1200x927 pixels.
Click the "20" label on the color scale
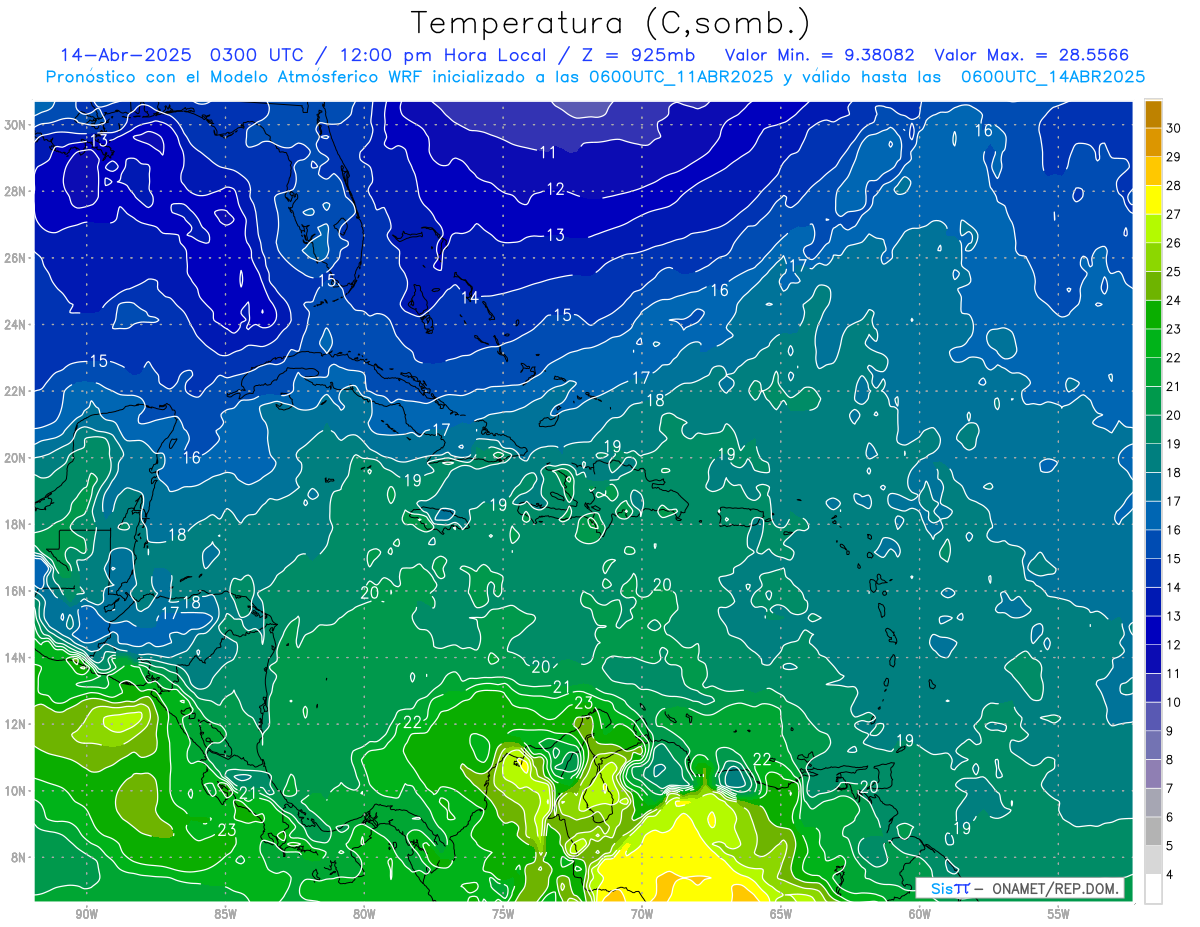point(1175,415)
